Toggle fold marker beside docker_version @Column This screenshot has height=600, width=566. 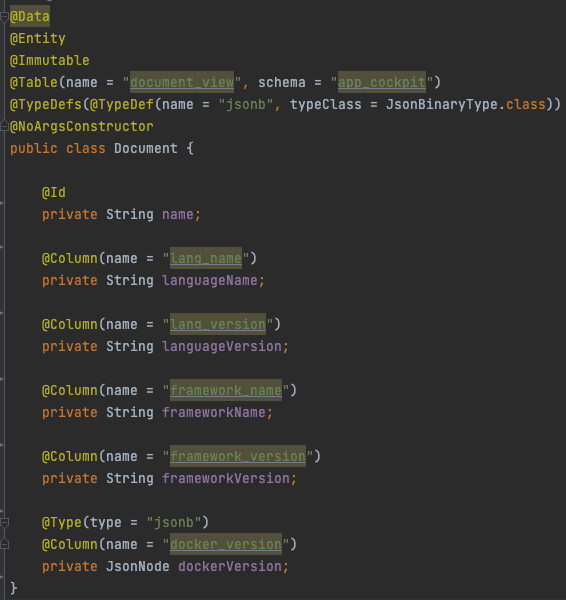click(4, 544)
